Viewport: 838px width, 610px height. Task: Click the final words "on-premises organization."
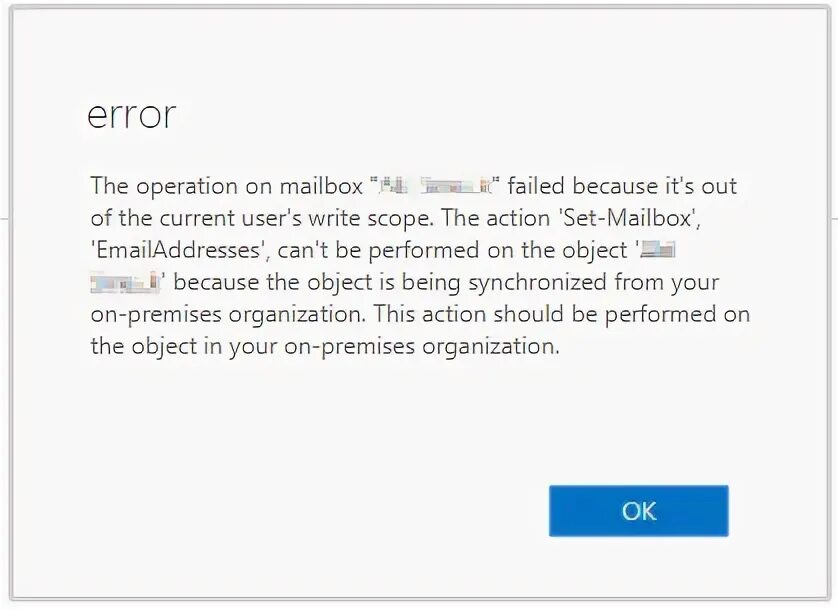pos(422,346)
